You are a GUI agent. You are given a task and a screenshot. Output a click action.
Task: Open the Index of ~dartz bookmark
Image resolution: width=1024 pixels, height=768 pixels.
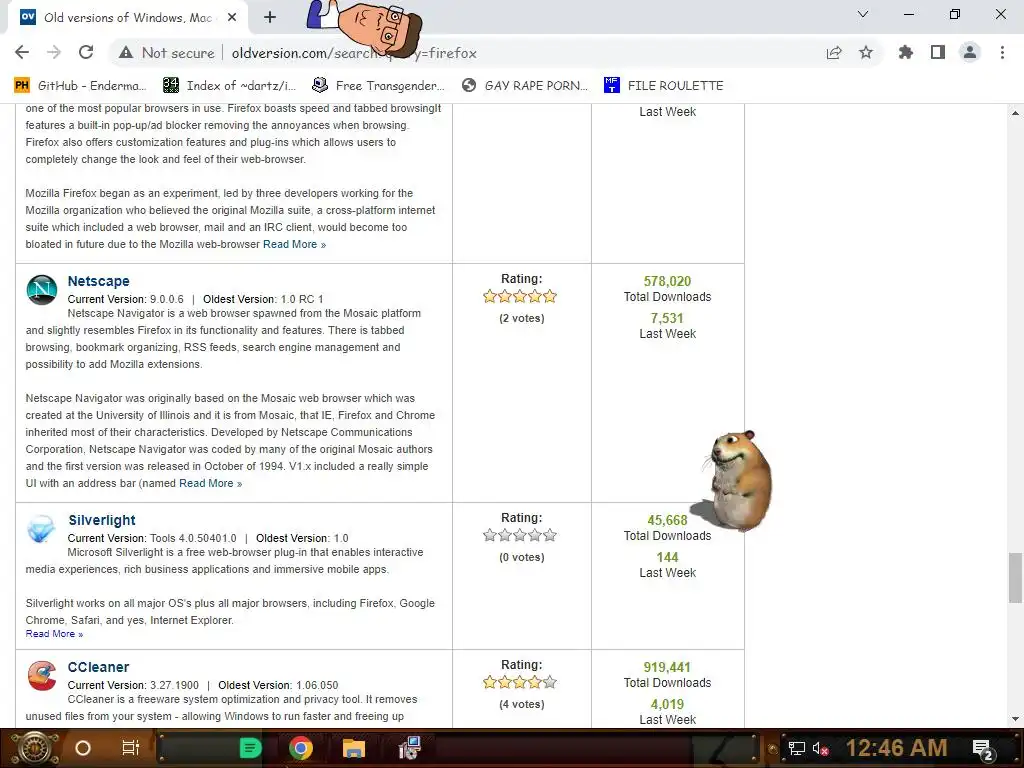(229, 86)
